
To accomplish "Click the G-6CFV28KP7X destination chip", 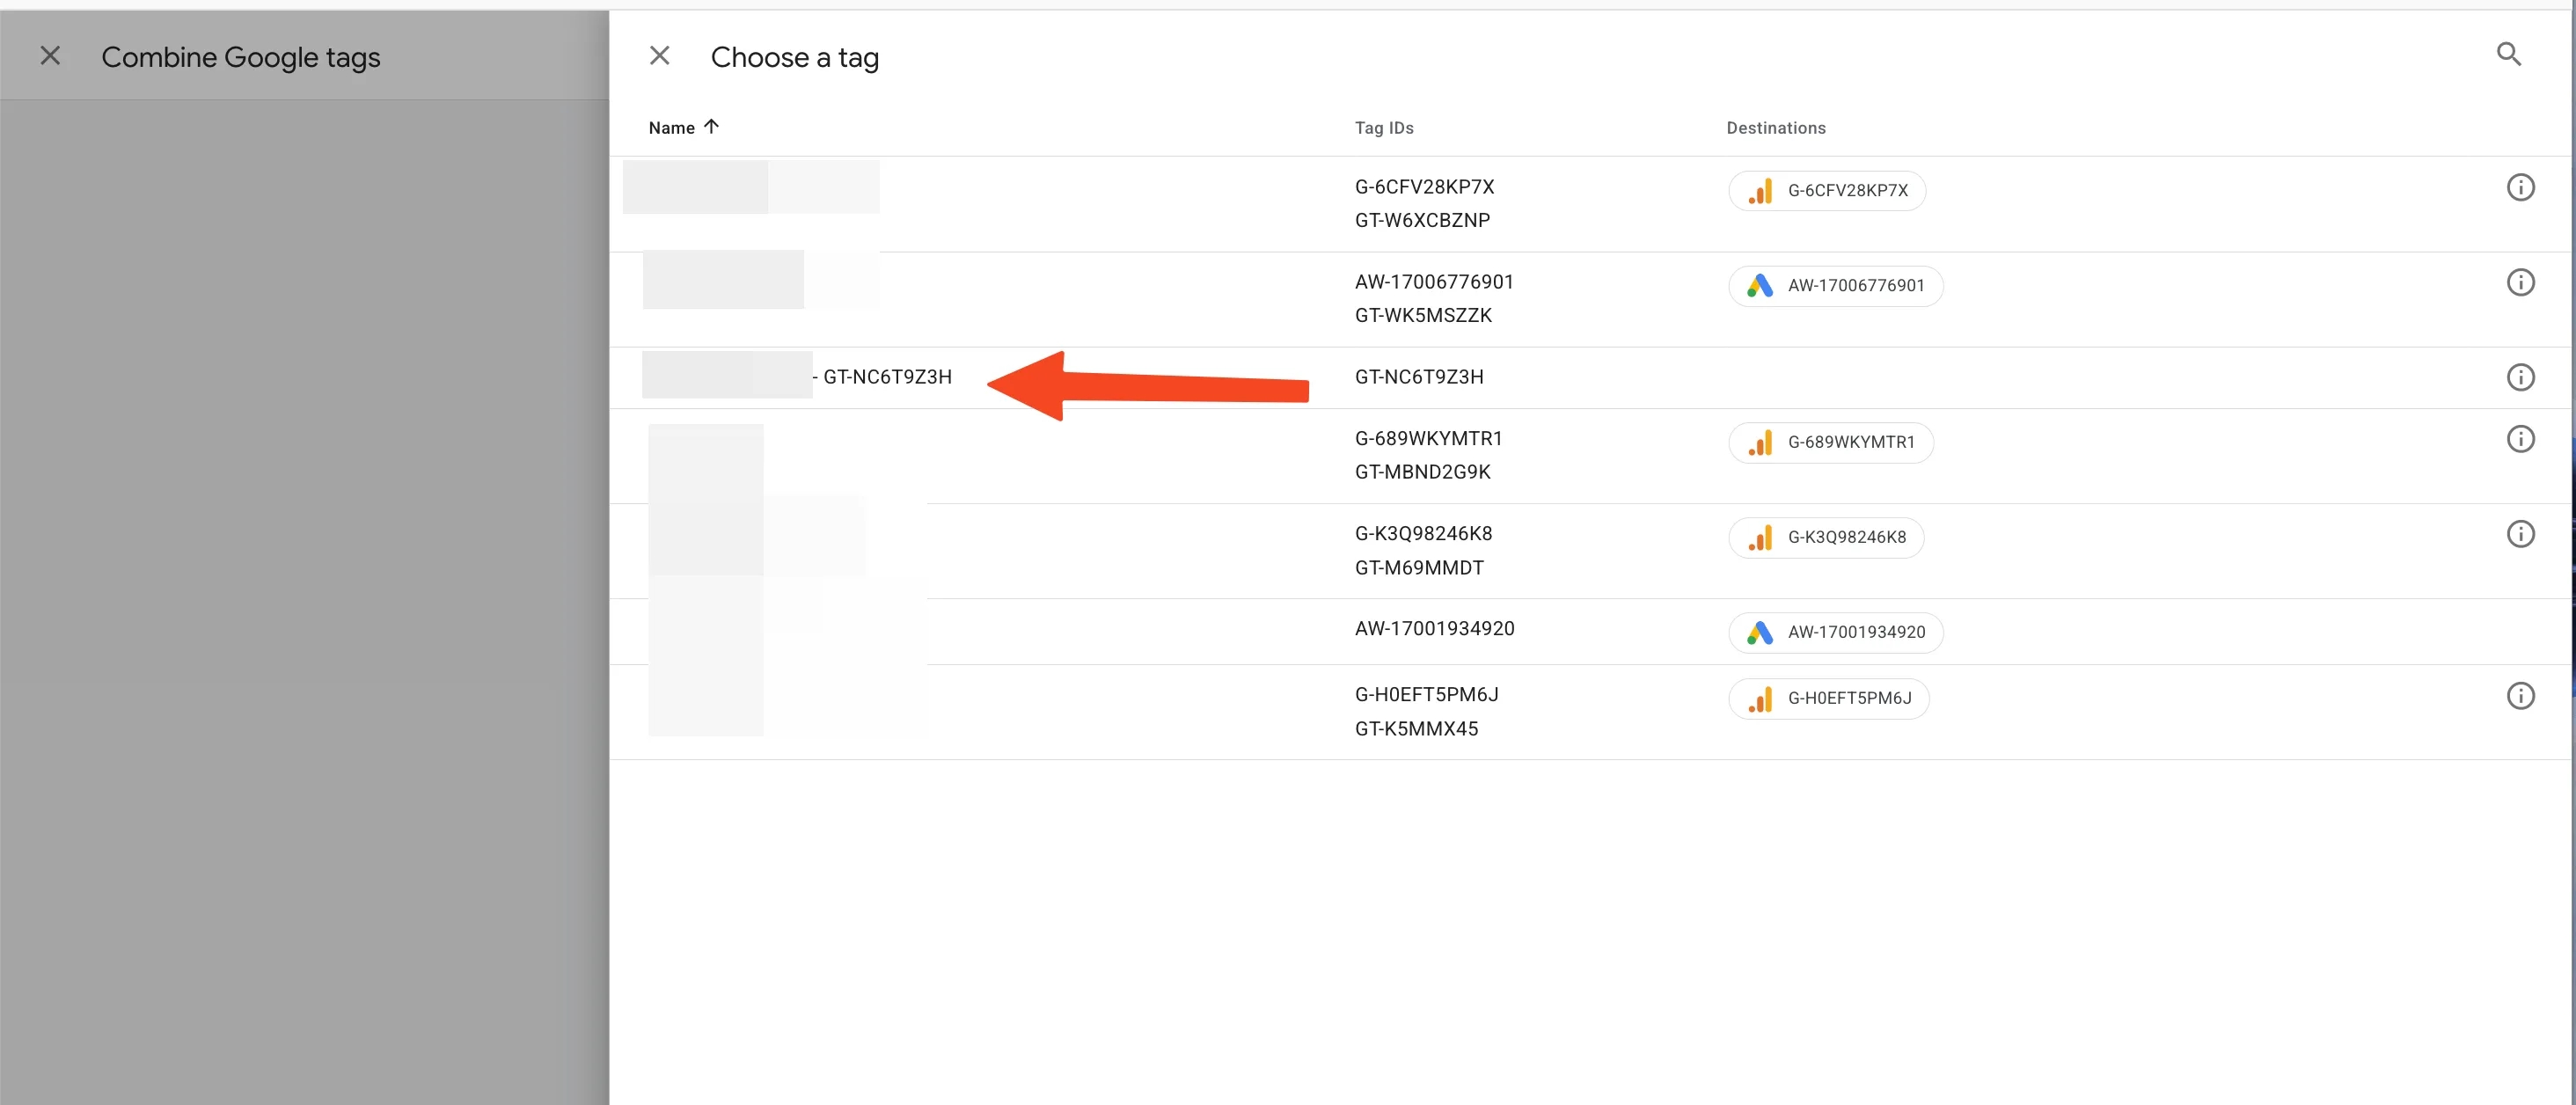I will tap(1827, 191).
